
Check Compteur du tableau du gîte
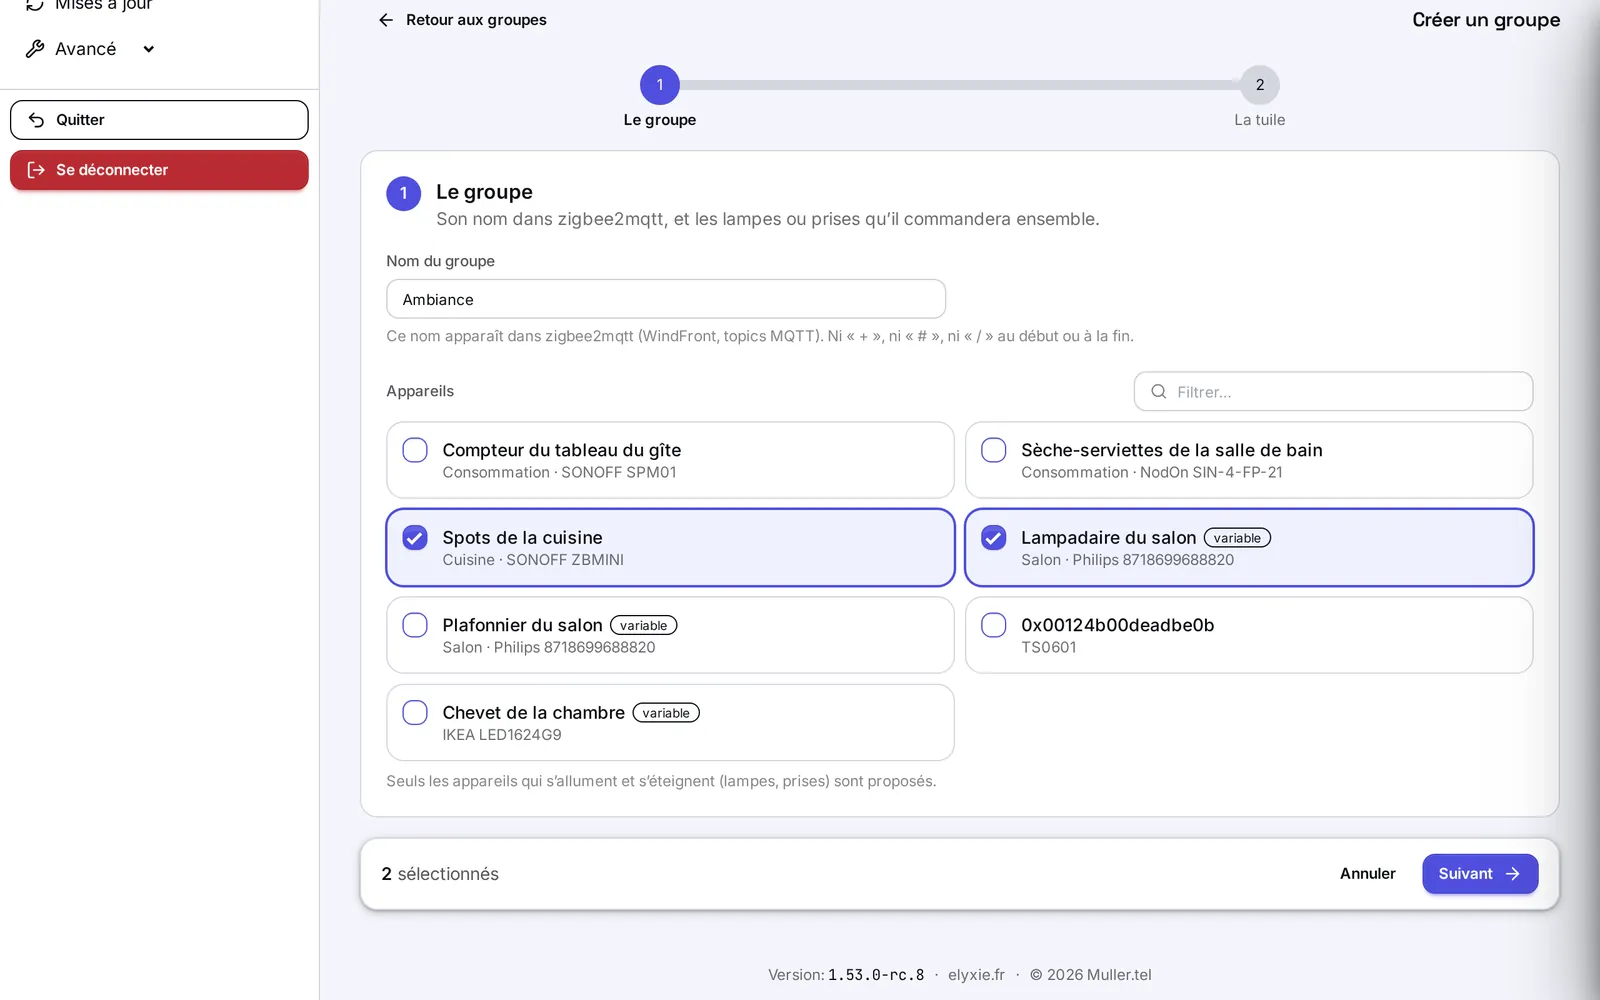pos(415,450)
